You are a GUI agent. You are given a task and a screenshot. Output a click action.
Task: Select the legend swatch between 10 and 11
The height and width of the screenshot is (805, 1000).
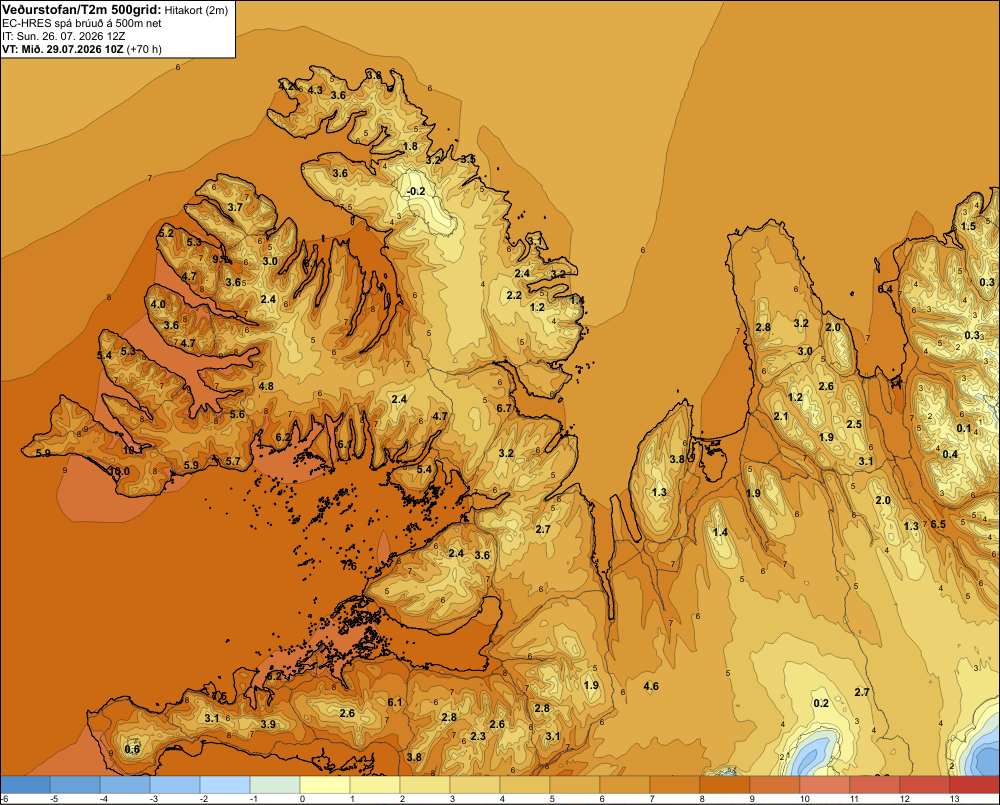tap(825, 784)
